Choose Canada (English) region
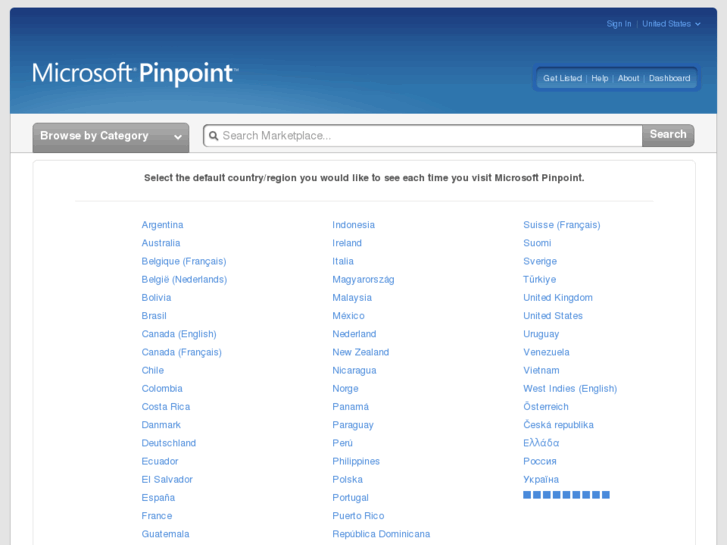Viewport: 727px width, 545px height. (x=179, y=334)
